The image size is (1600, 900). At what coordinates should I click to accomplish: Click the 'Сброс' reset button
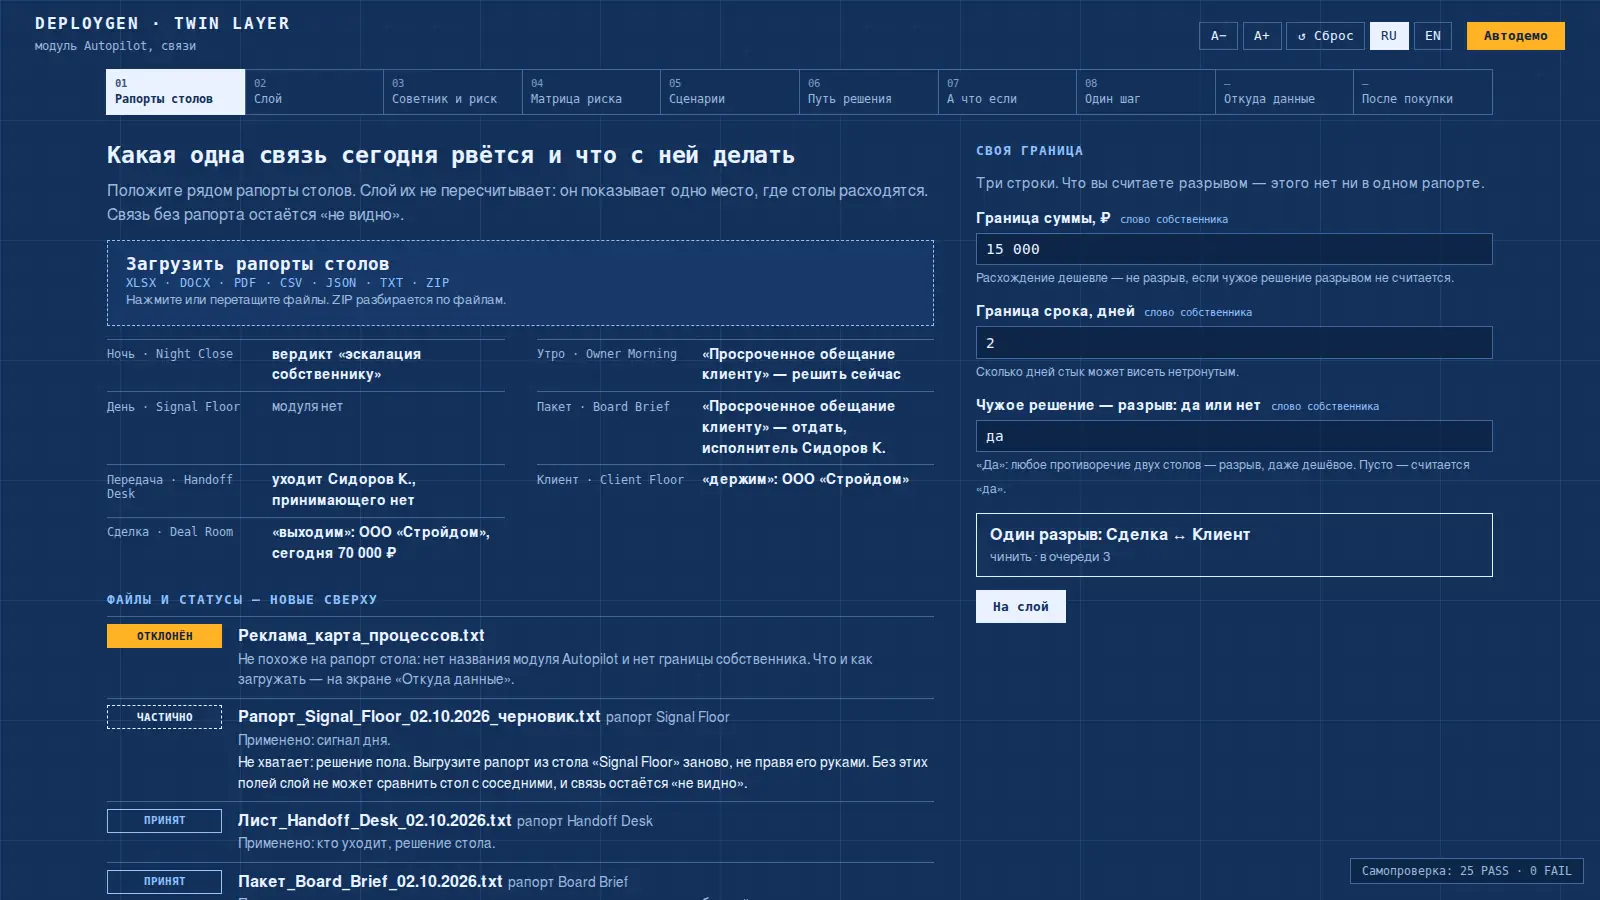coord(1325,36)
